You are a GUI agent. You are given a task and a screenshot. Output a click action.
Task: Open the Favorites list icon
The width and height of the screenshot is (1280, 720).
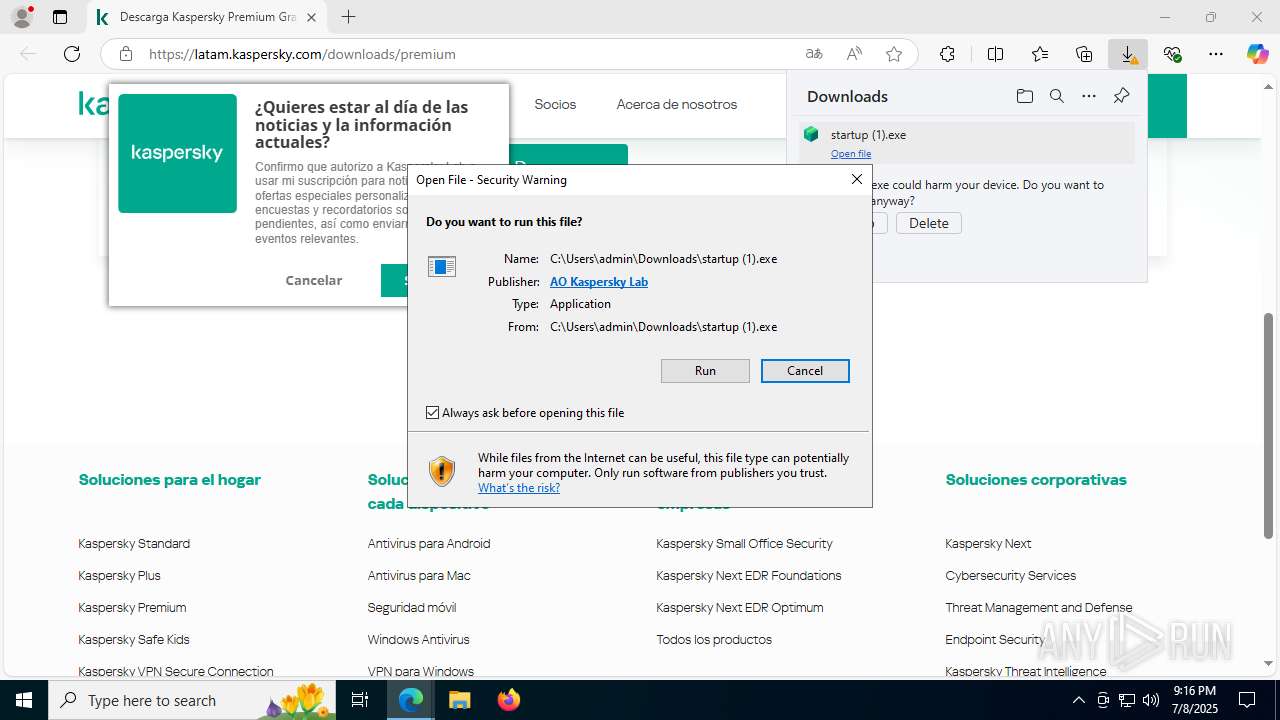[x=1040, y=54]
